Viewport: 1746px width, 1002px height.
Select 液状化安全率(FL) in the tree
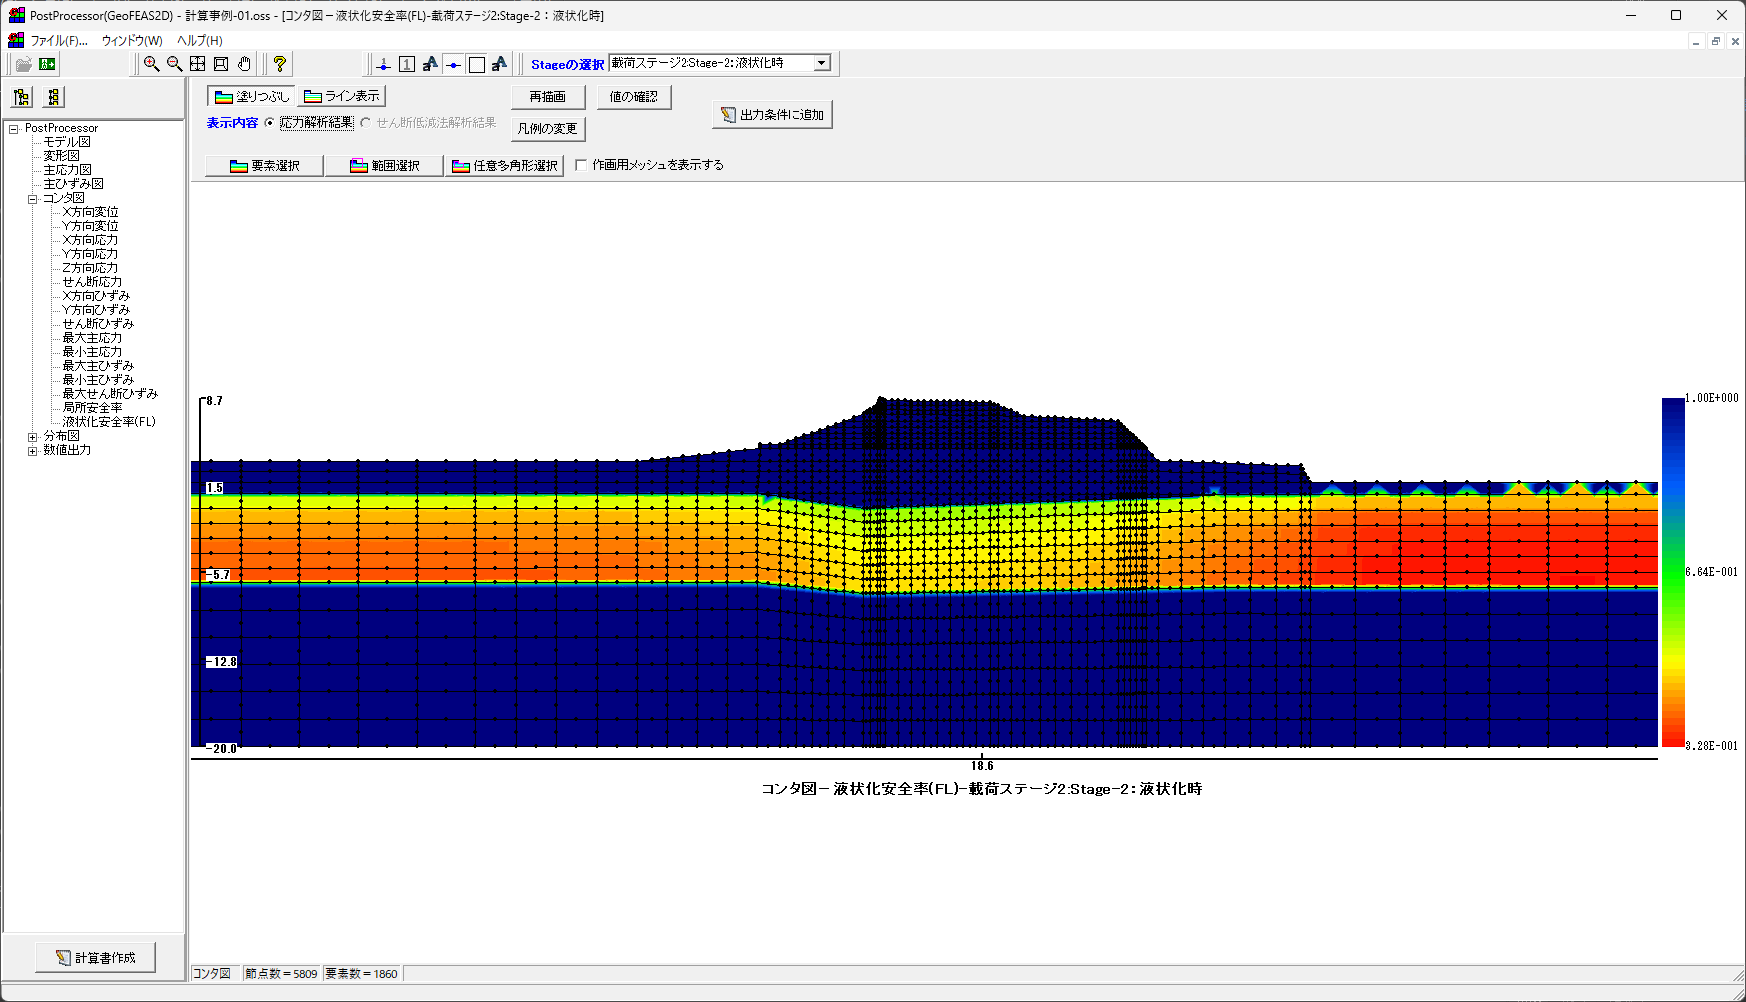click(x=109, y=422)
